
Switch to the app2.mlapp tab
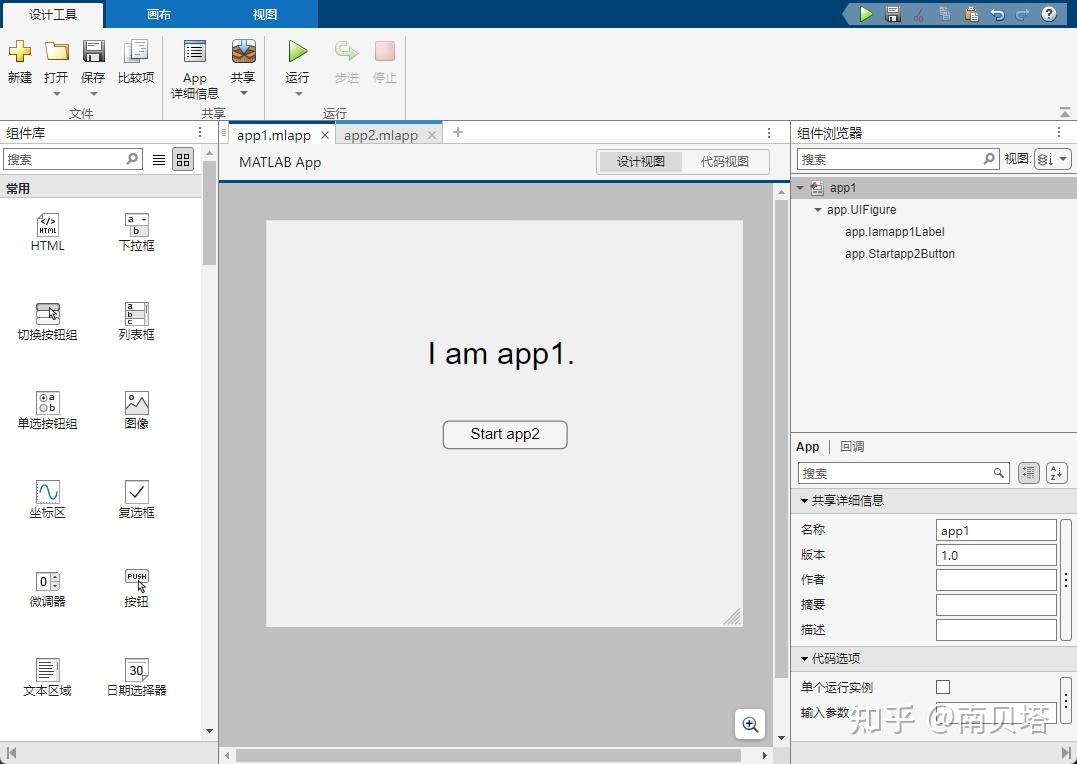click(x=383, y=133)
